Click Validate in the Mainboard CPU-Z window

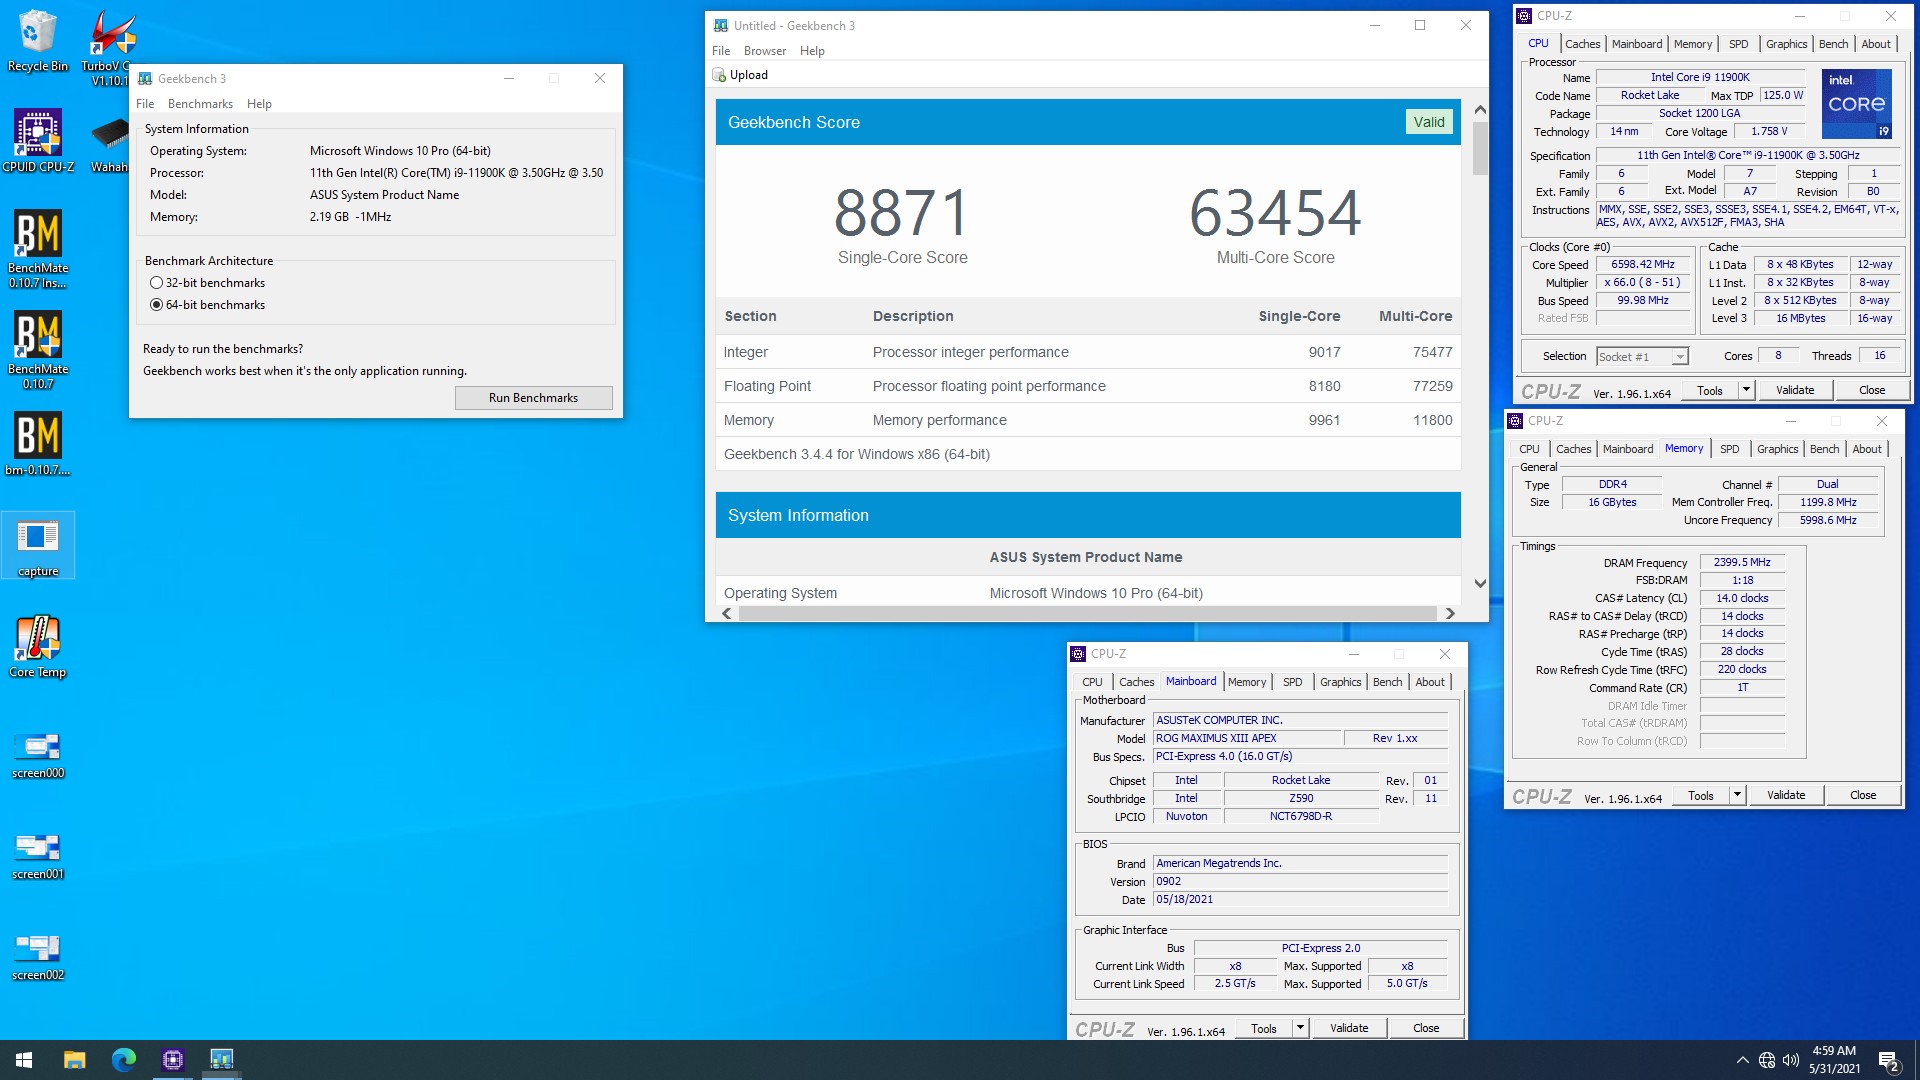[x=1349, y=1028]
